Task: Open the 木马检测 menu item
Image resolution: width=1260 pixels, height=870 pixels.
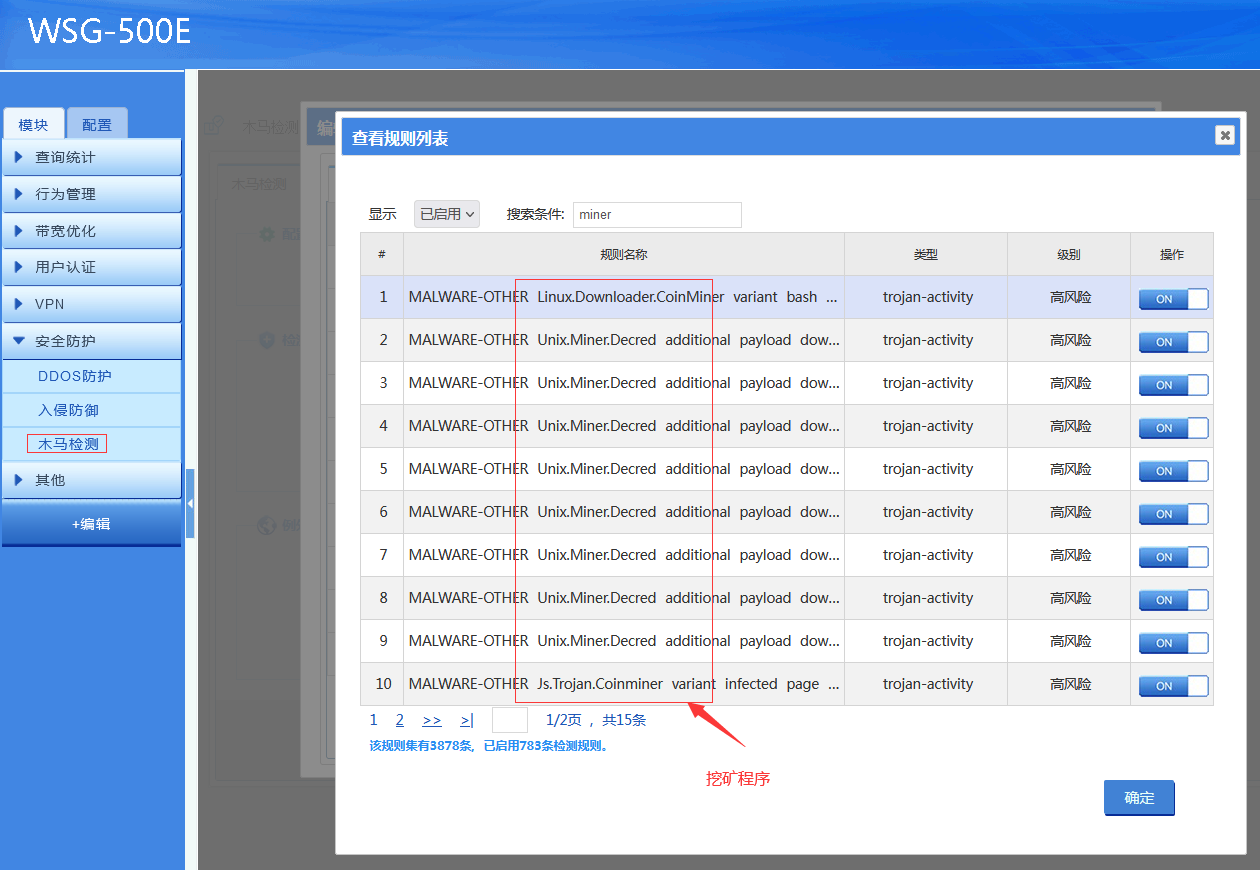Action: click(68, 444)
